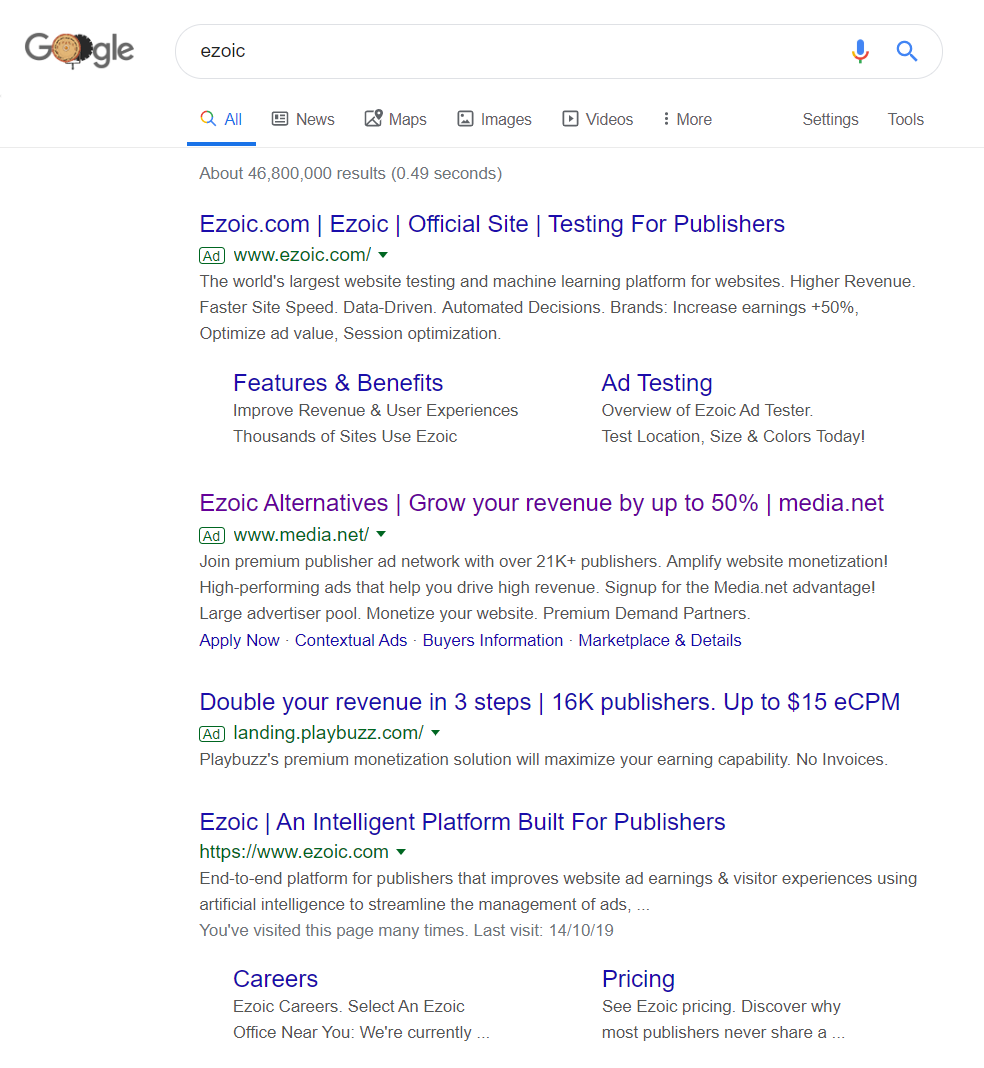Viewport: 984px width, 1068px height.
Task: Click the Ad badge beside www.media.net/
Action: [x=212, y=536]
